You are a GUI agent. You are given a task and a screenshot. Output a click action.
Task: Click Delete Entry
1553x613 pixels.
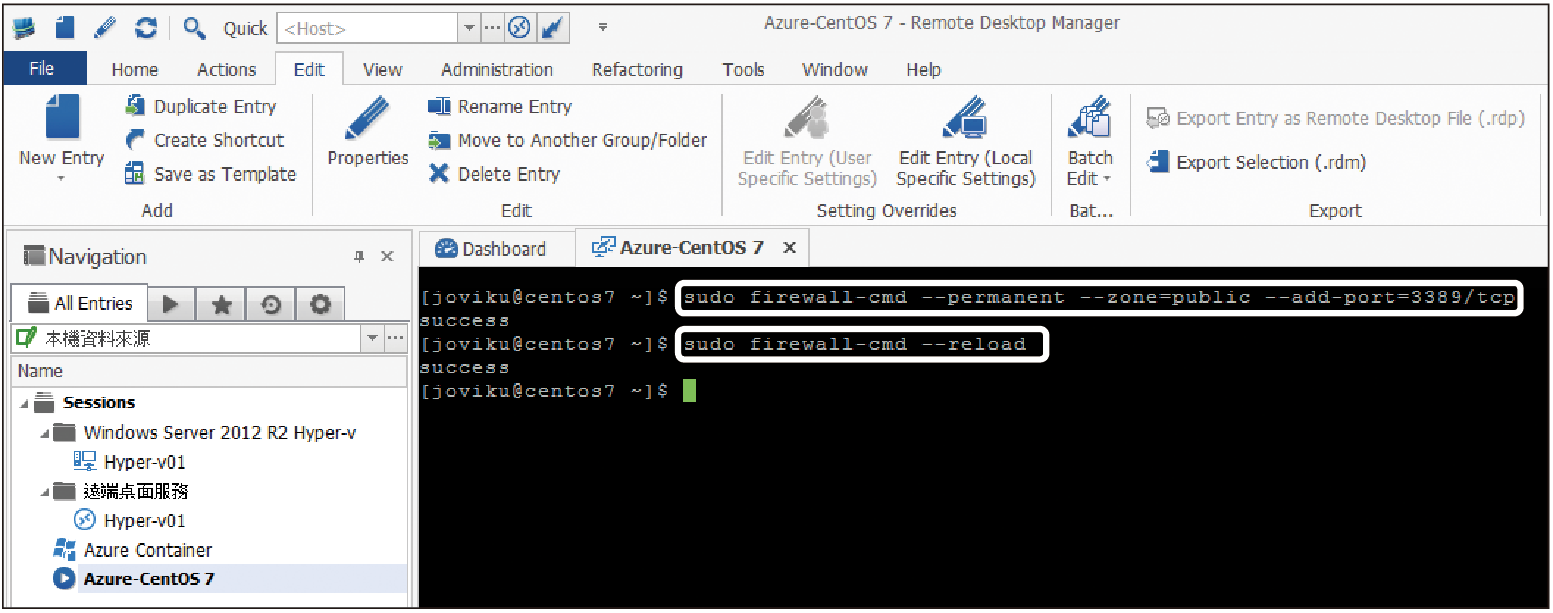pos(494,174)
